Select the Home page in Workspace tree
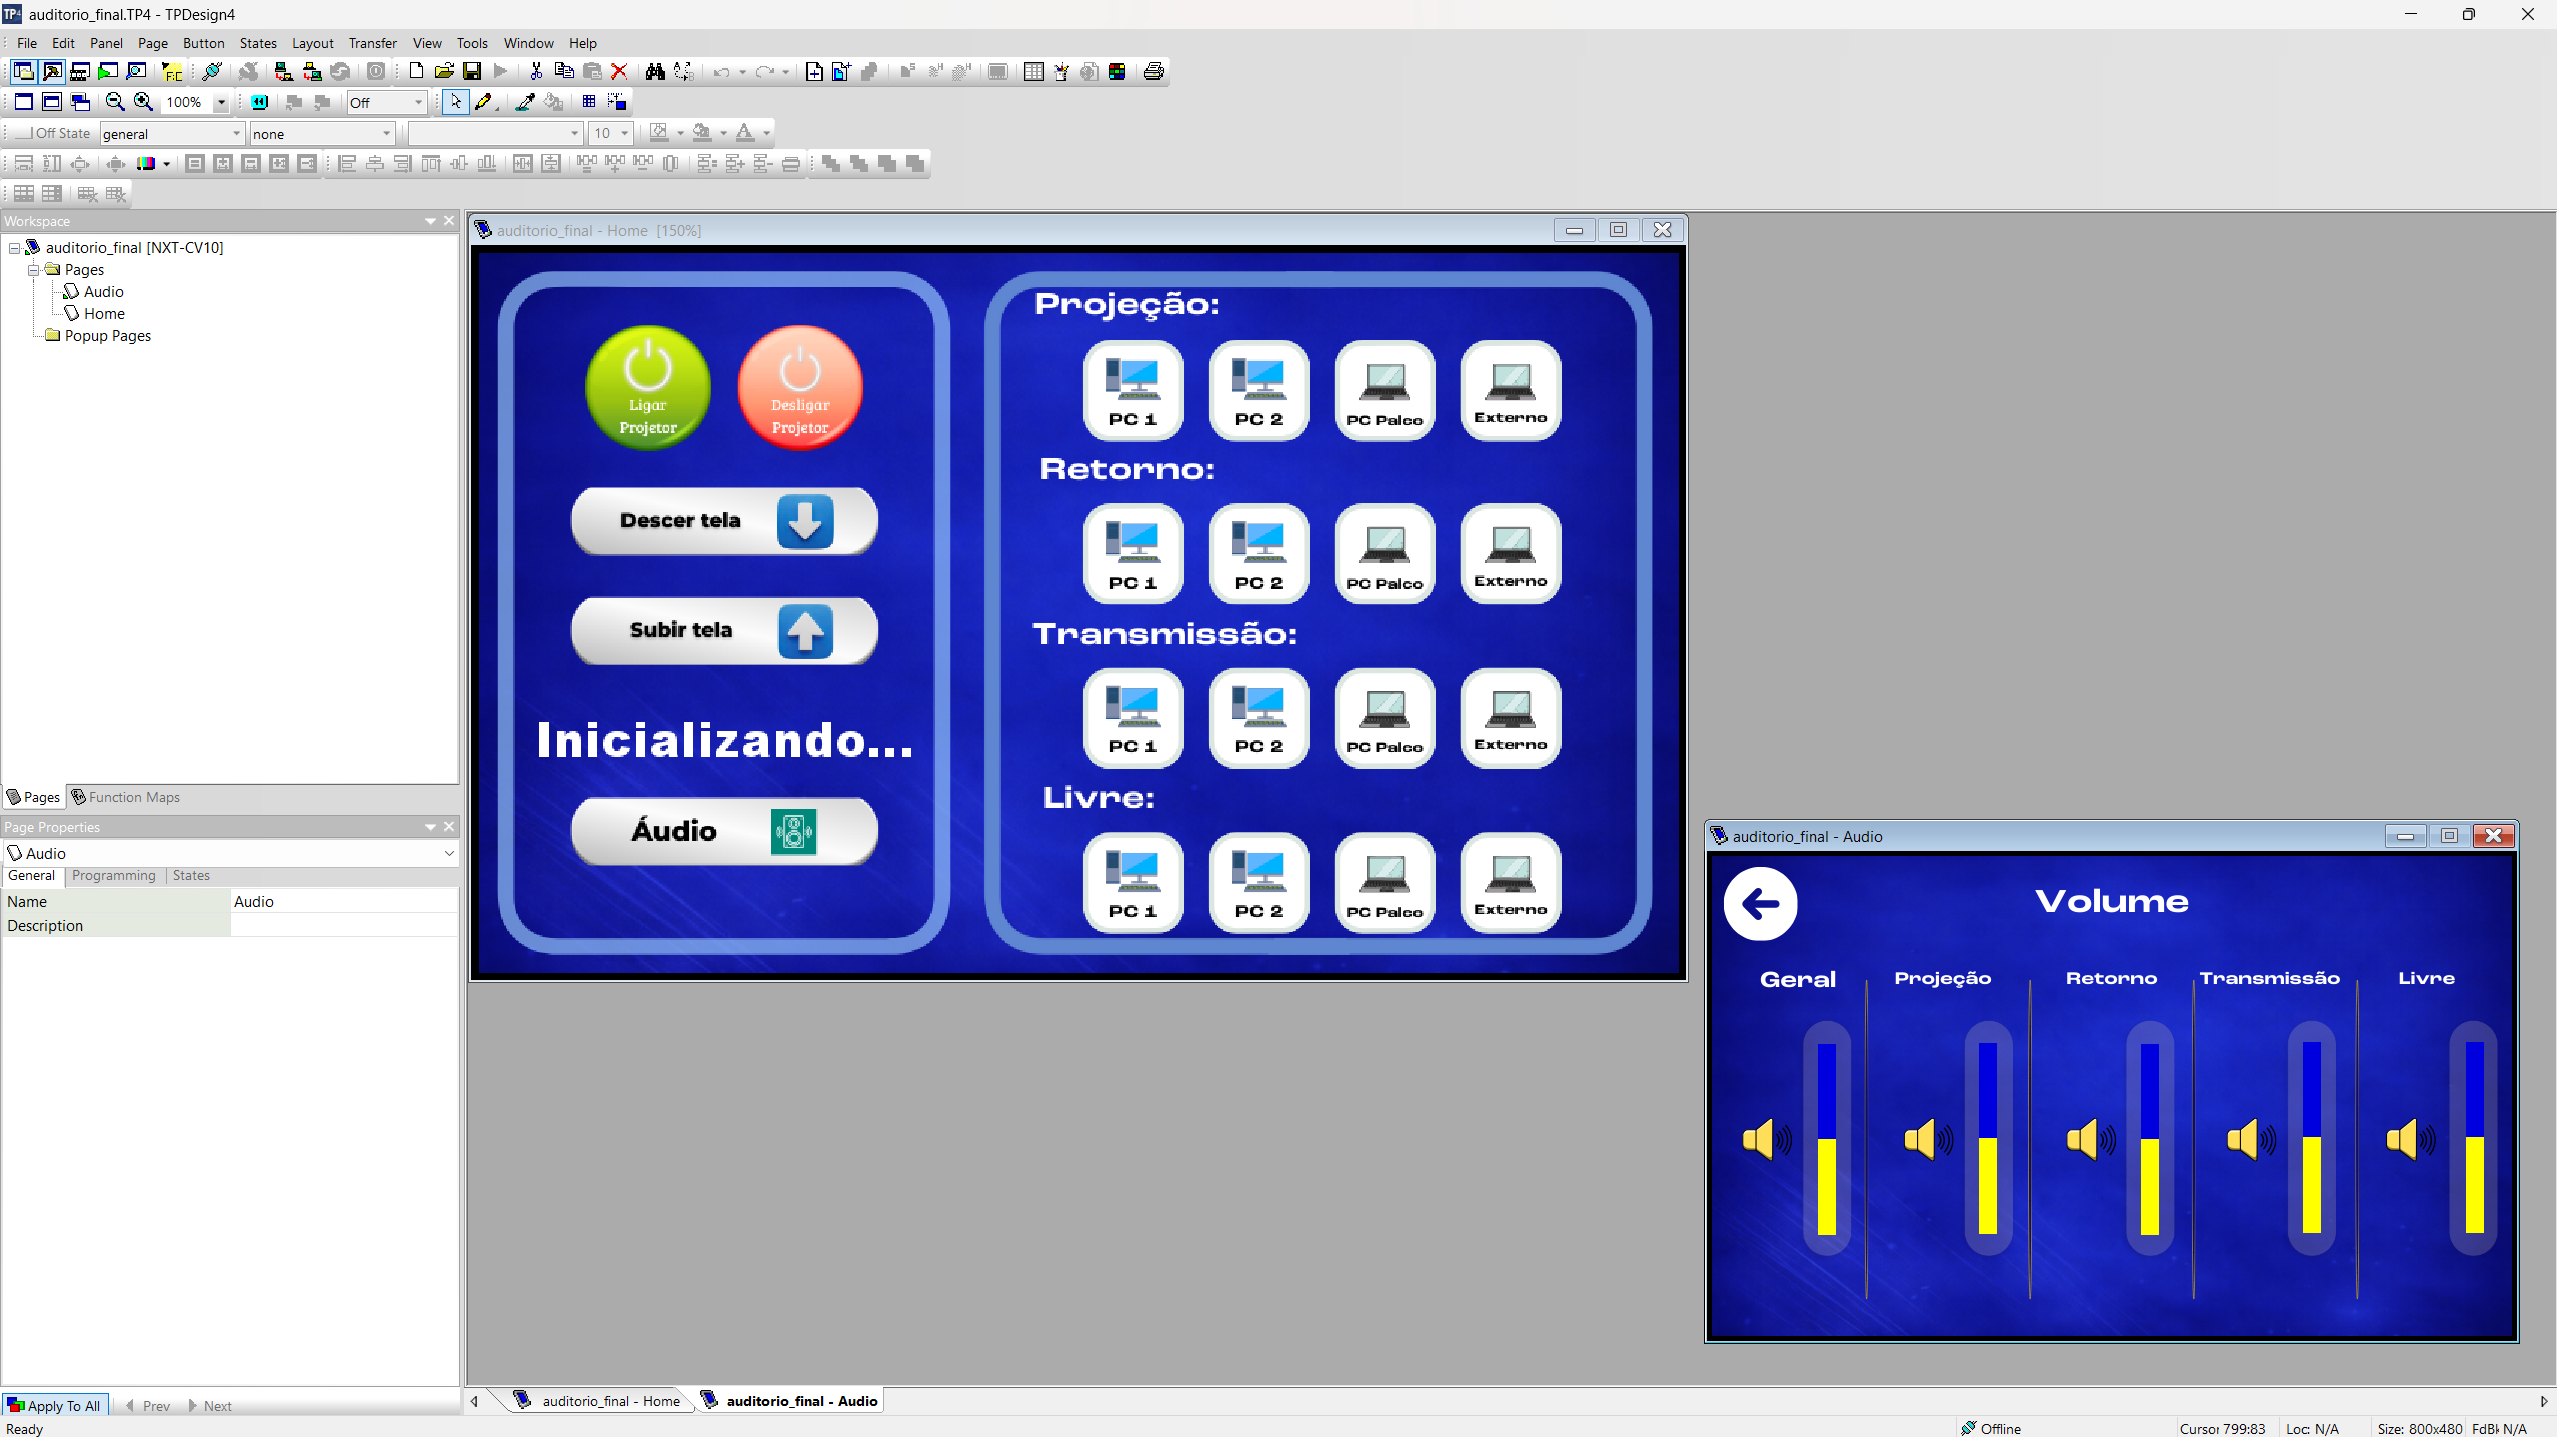The image size is (2557, 1437). pyautogui.click(x=104, y=314)
